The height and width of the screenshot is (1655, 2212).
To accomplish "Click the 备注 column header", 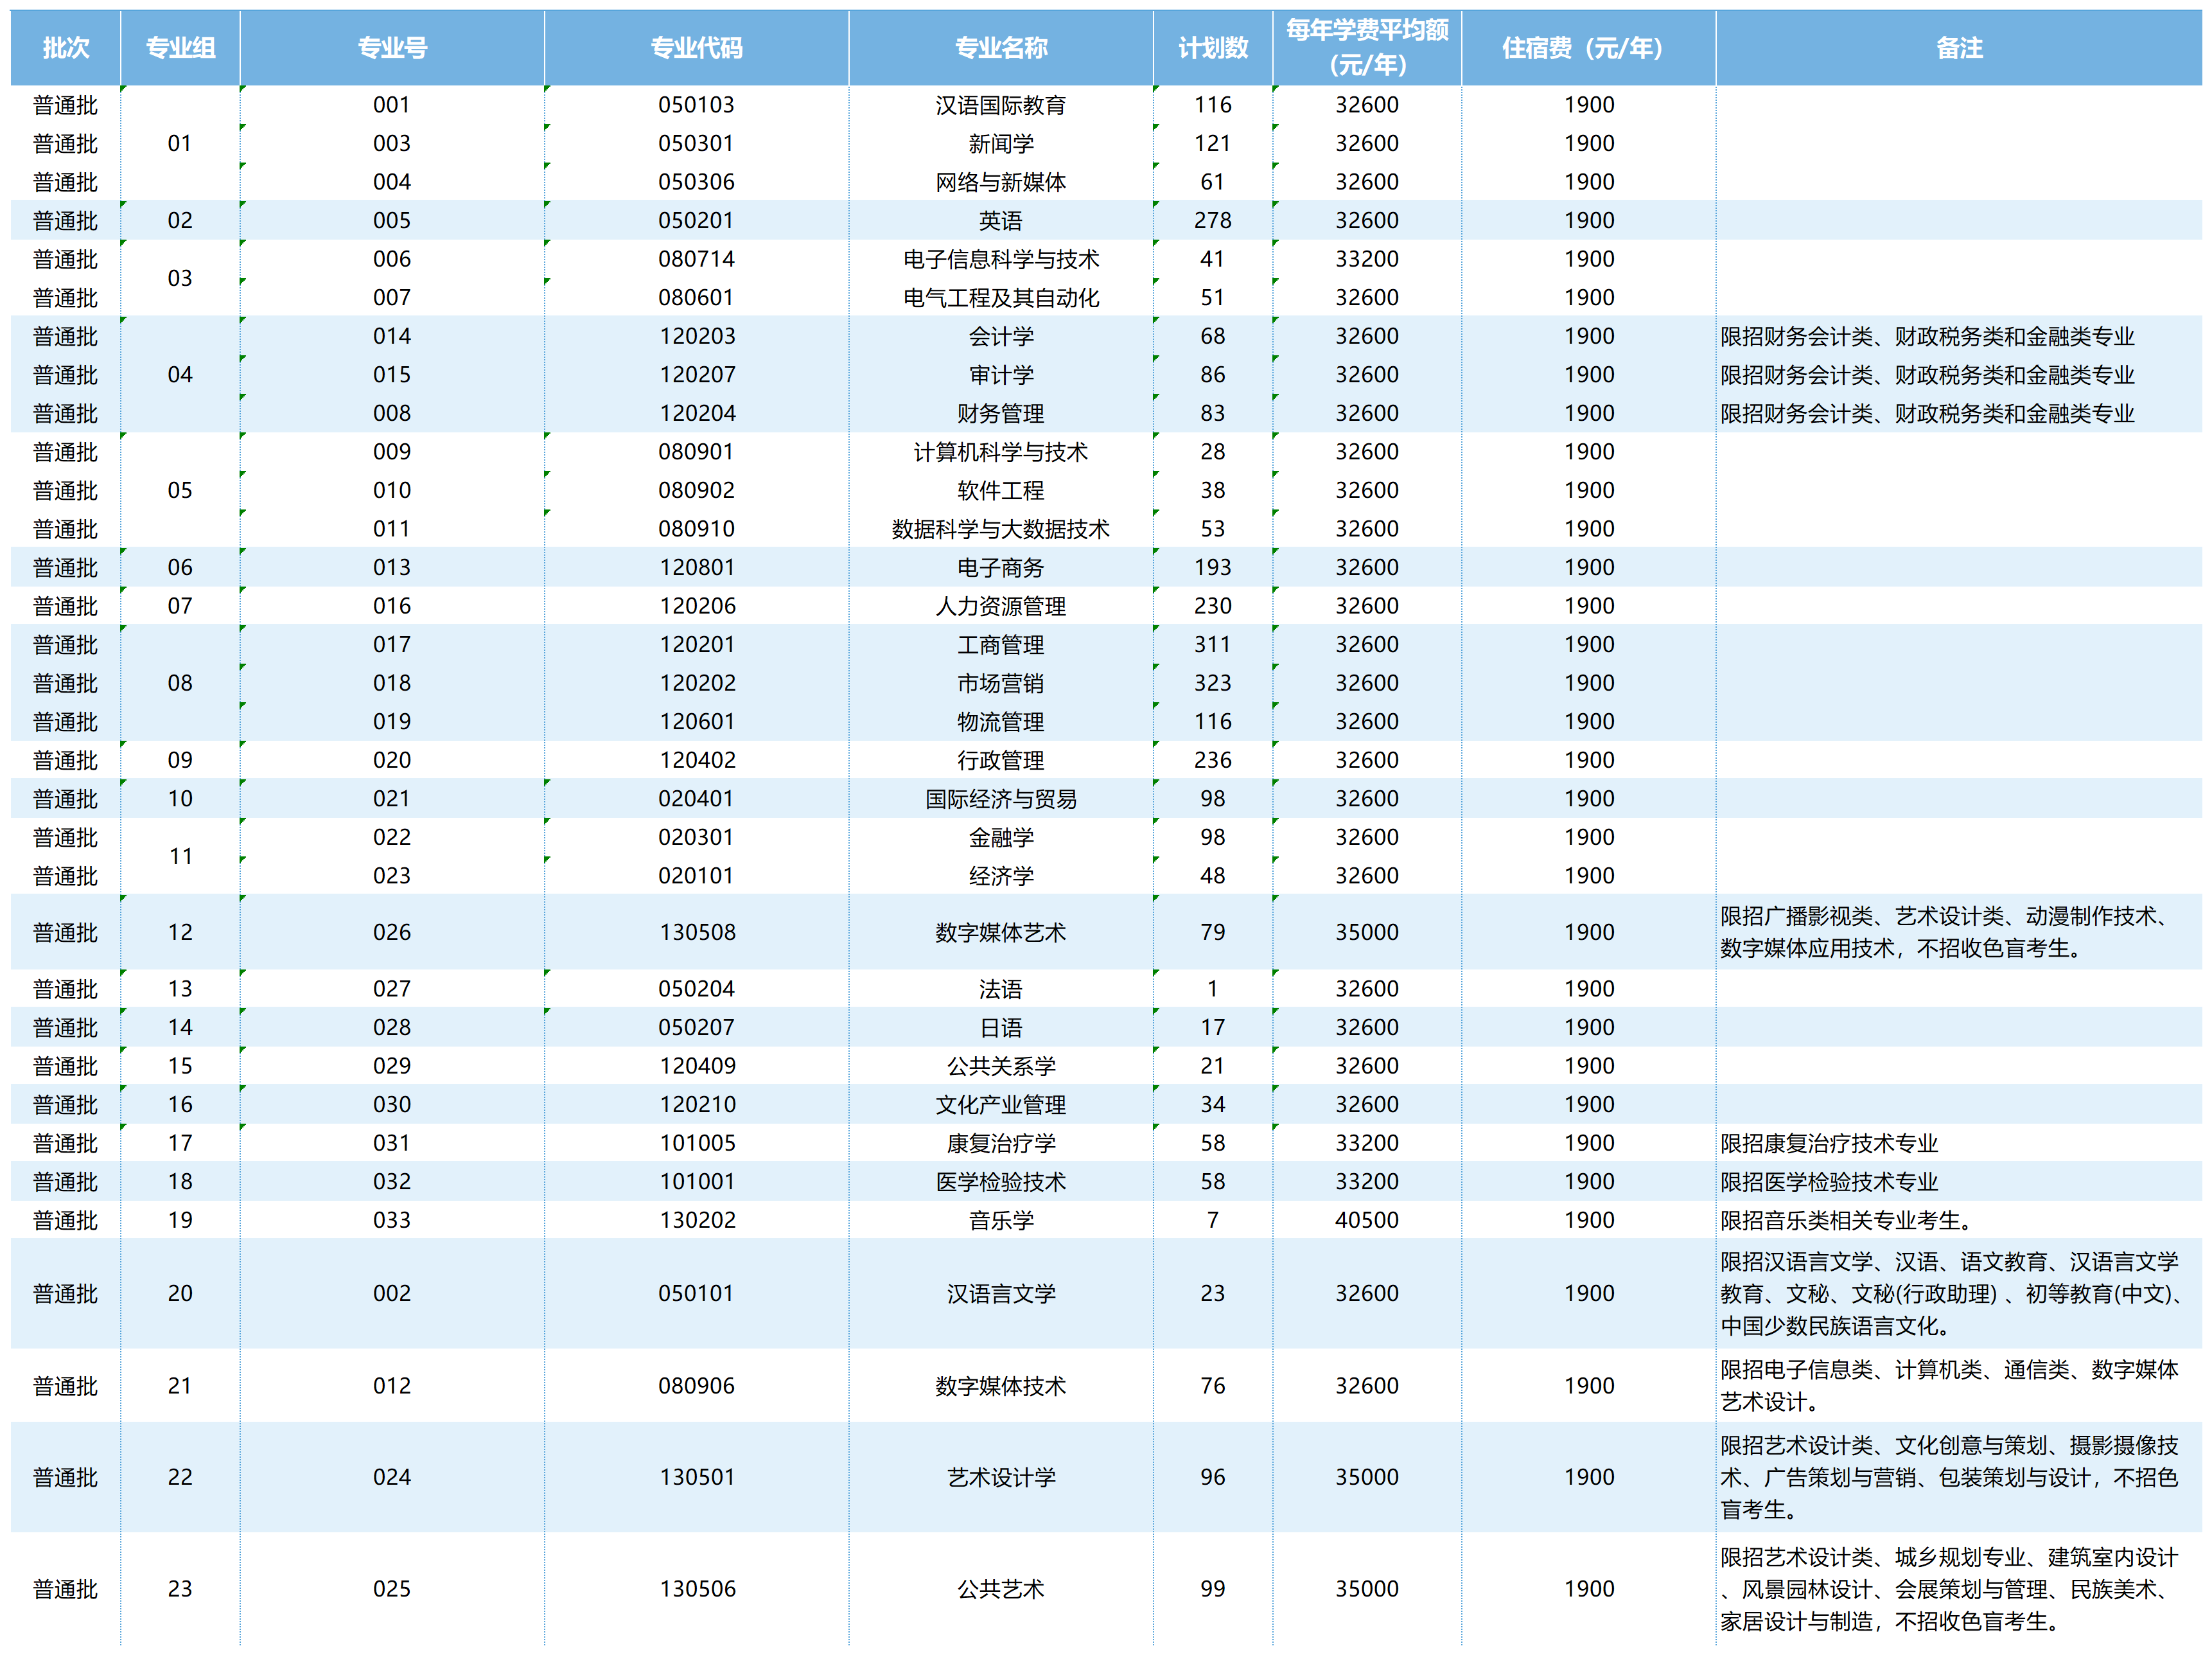I will (1959, 48).
